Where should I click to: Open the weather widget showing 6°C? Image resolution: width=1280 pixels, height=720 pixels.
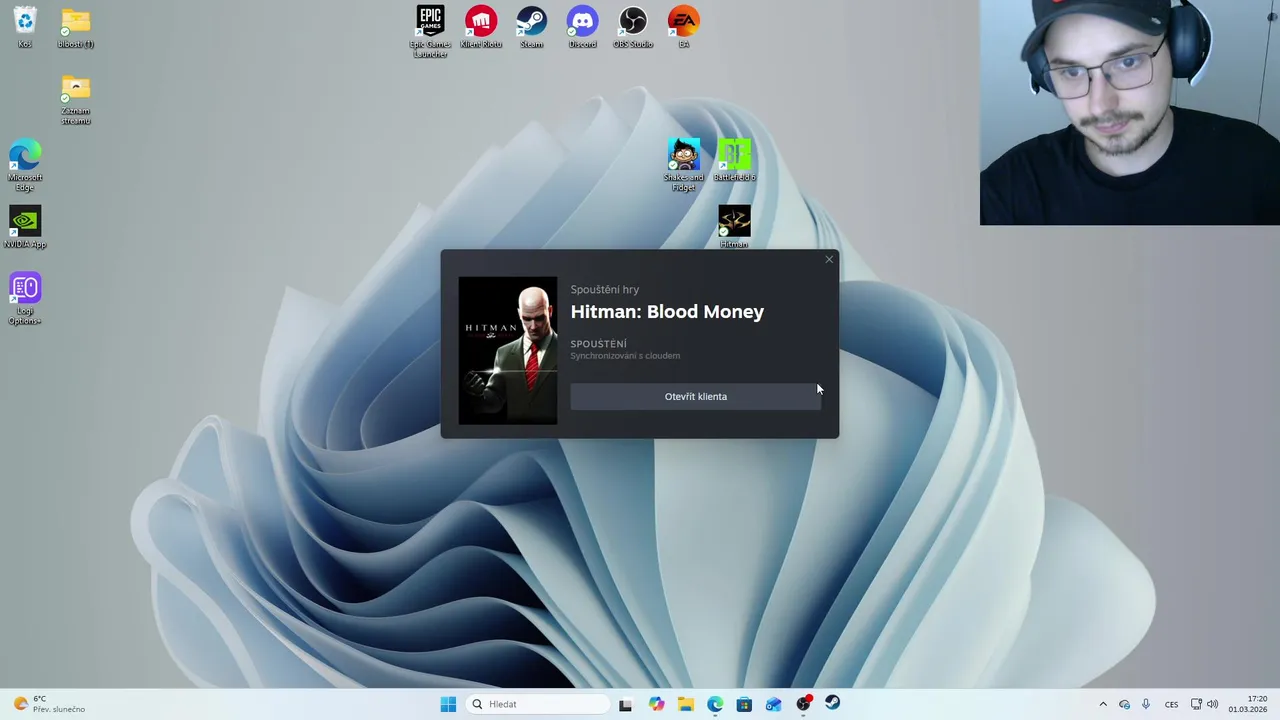tap(49, 704)
